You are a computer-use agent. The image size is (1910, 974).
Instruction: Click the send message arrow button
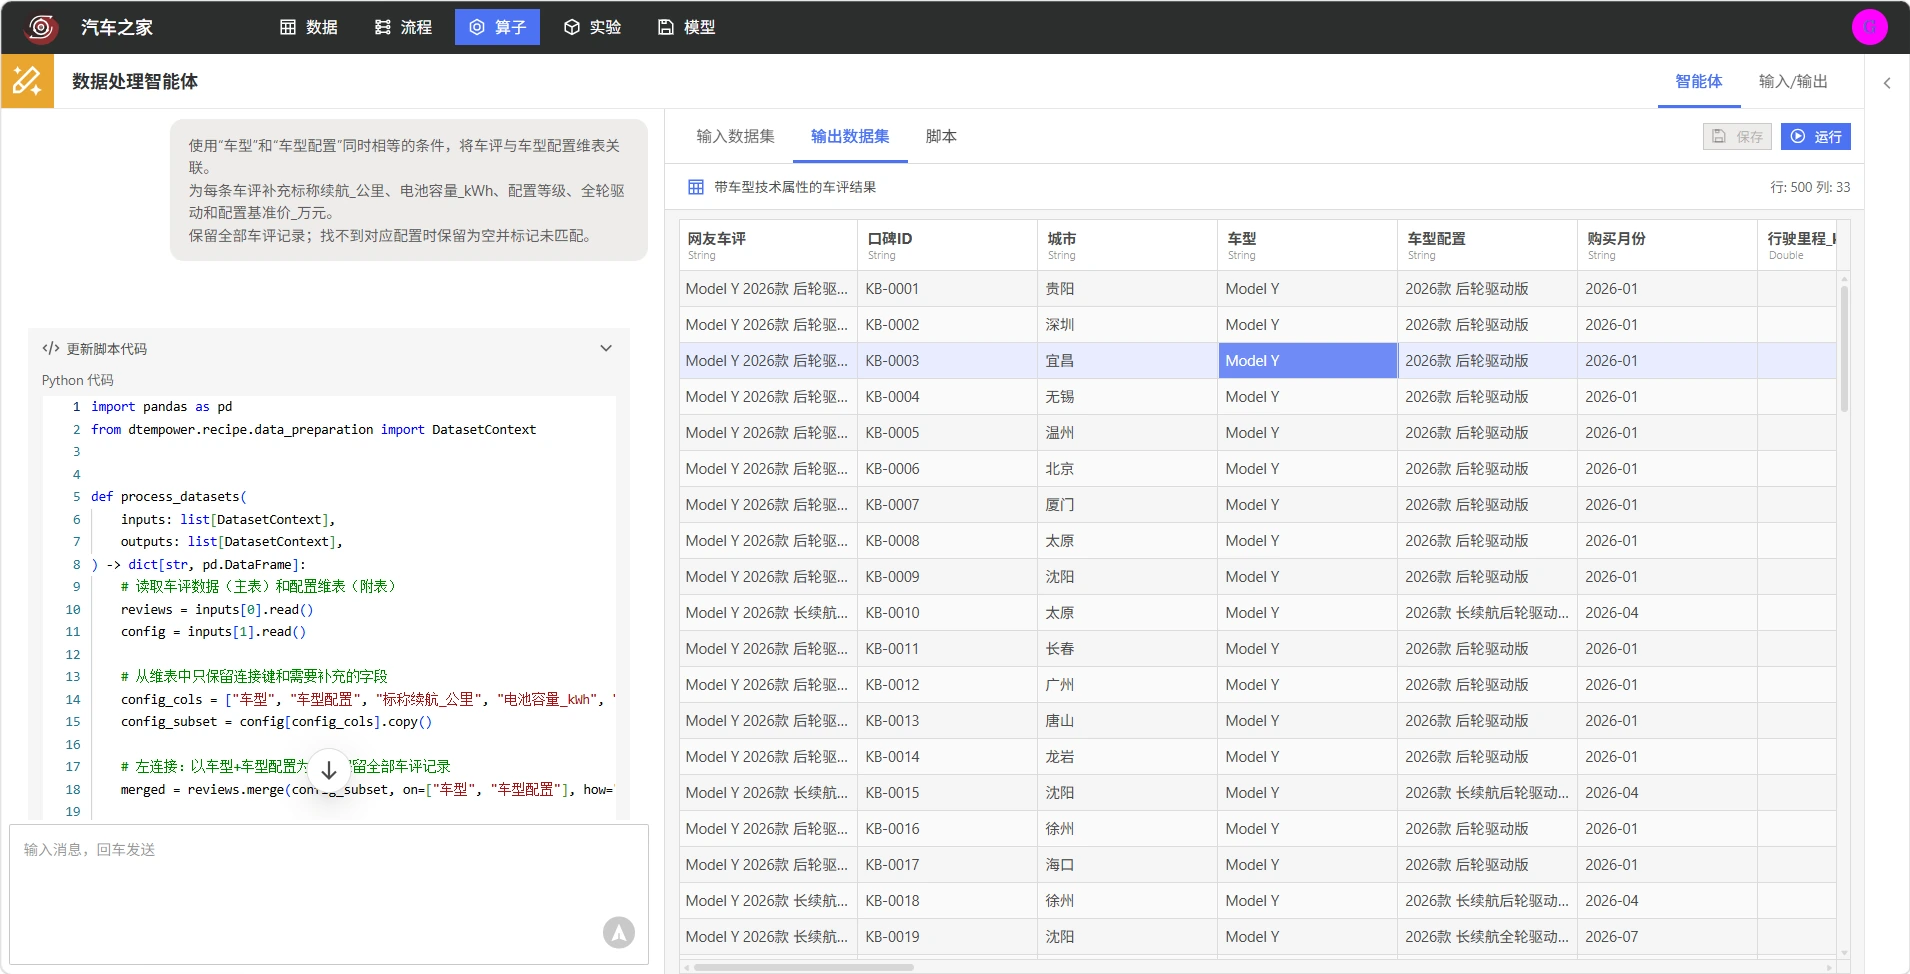click(x=619, y=932)
